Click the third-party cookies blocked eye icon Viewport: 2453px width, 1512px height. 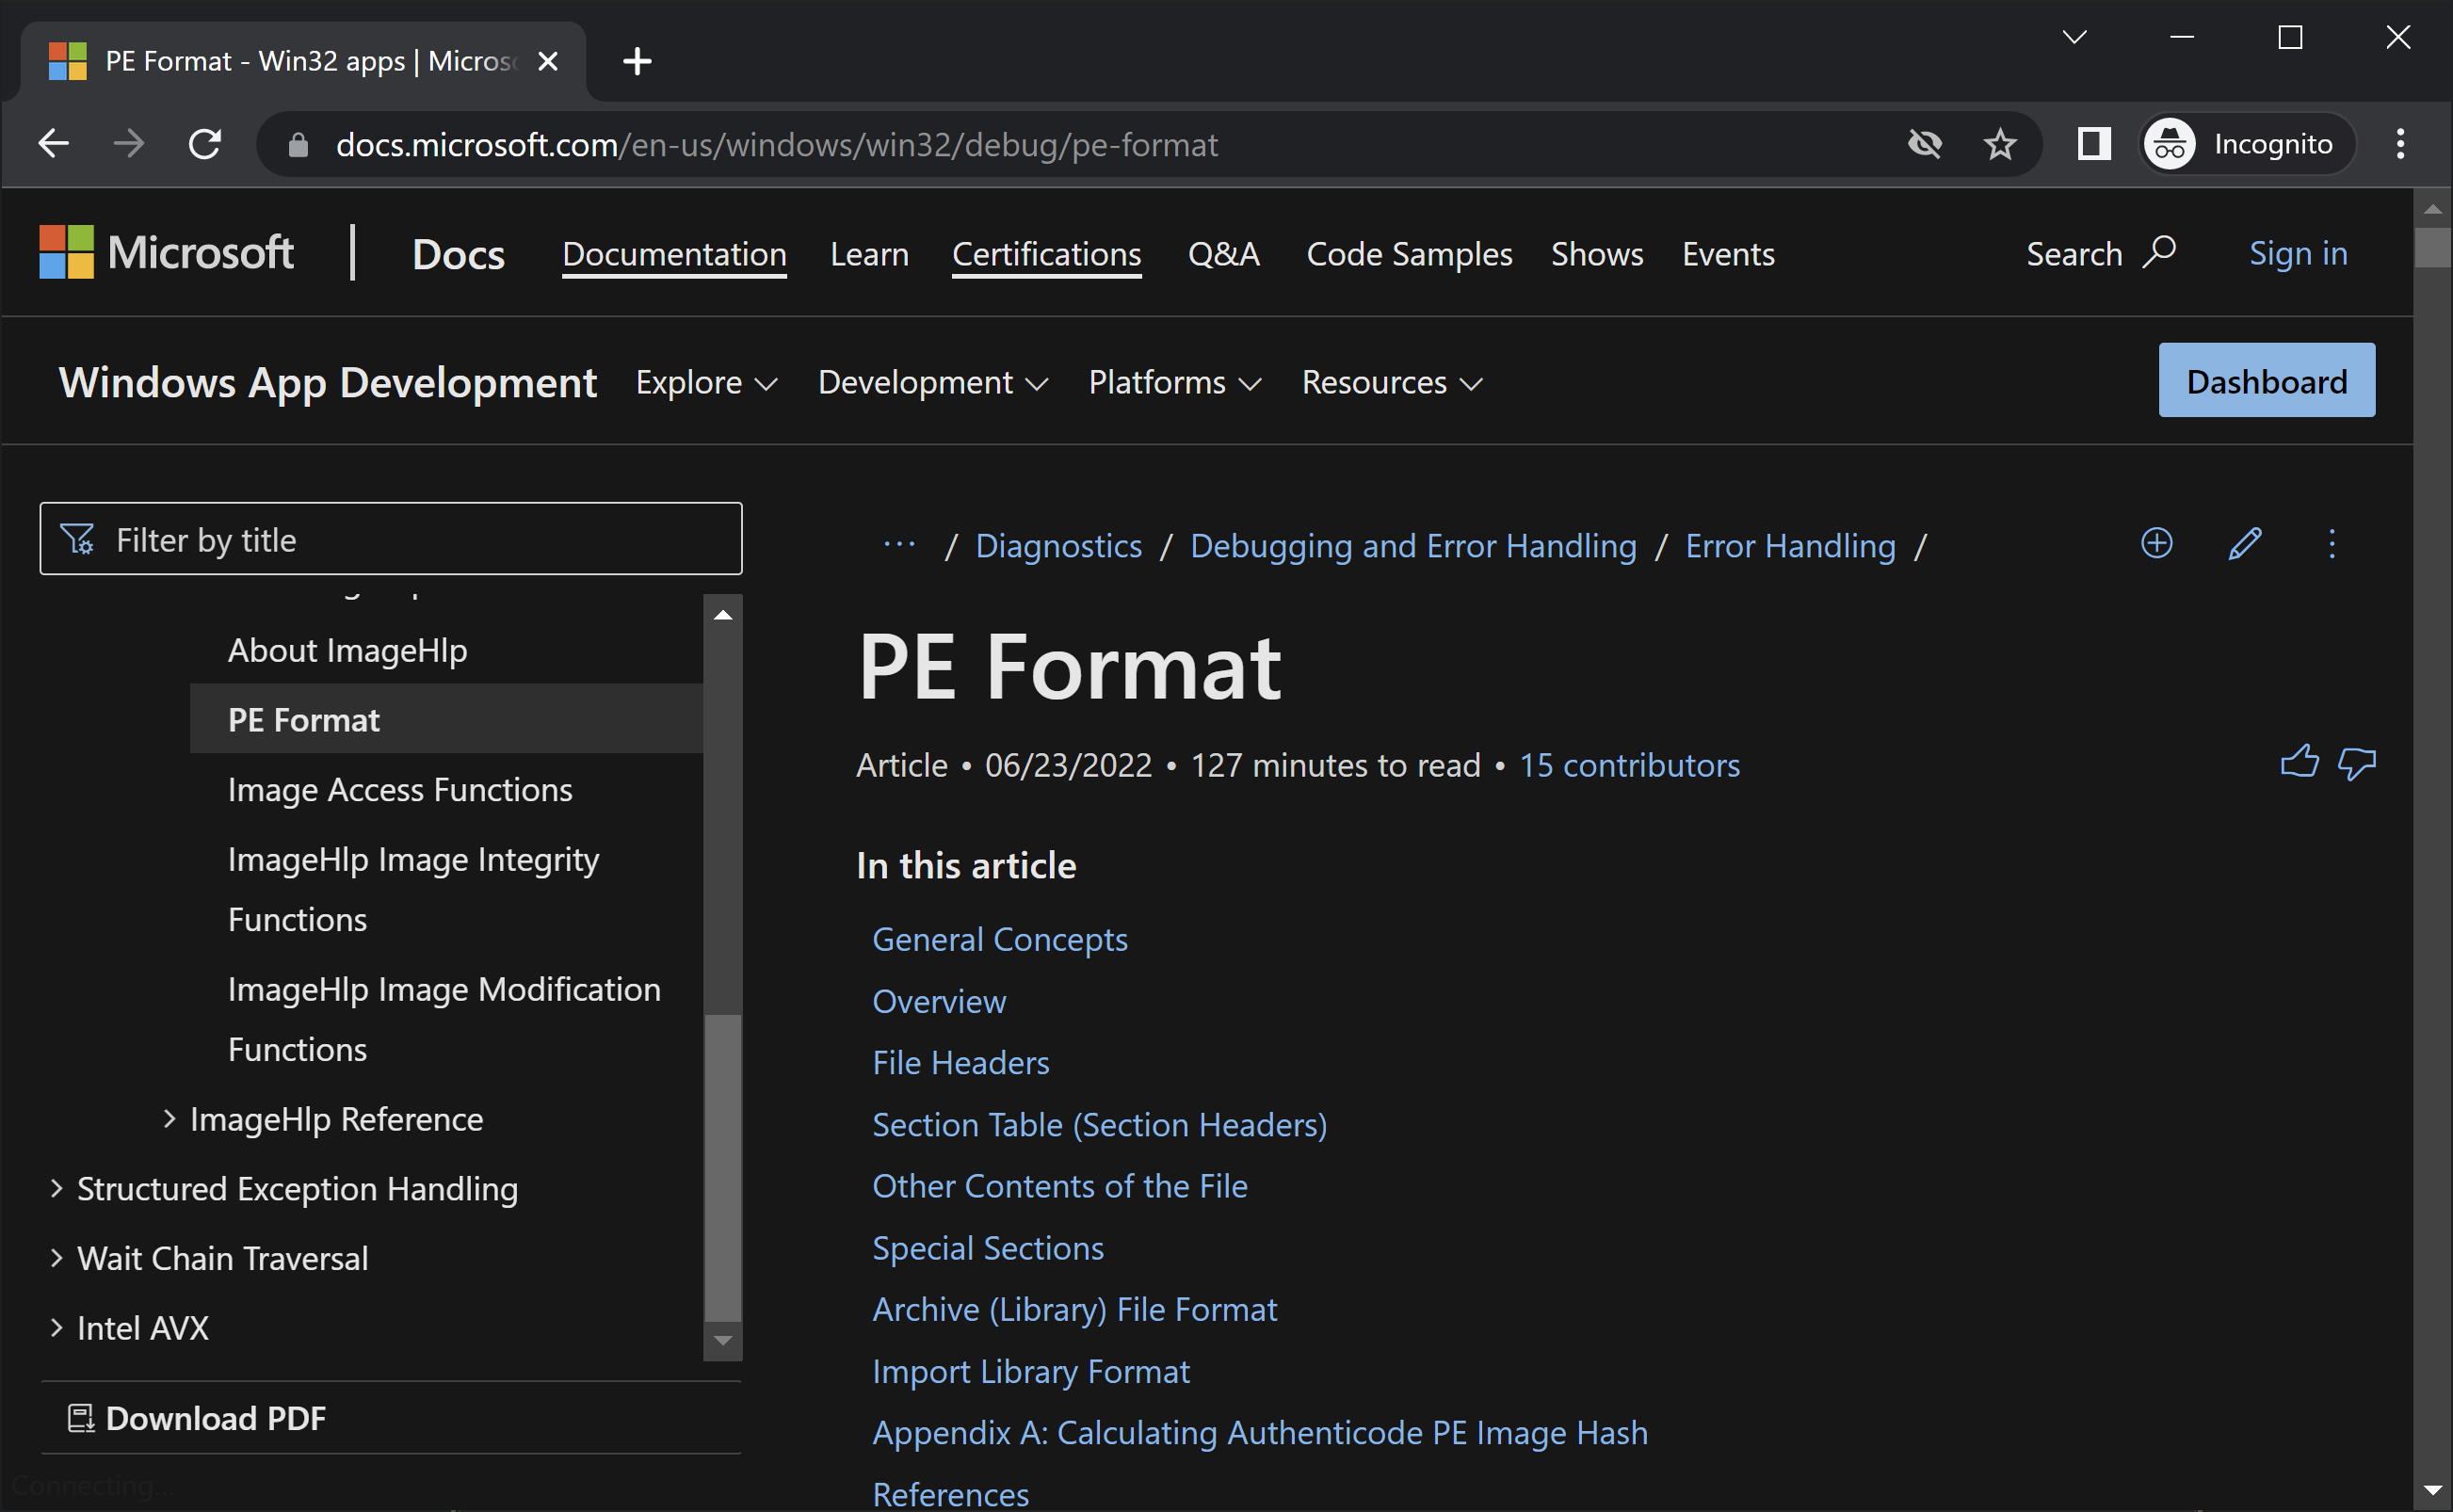(x=1923, y=145)
